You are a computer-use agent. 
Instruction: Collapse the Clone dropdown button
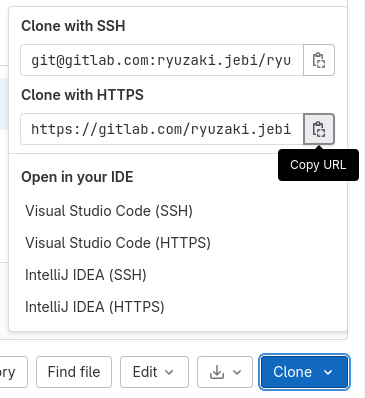(304, 372)
